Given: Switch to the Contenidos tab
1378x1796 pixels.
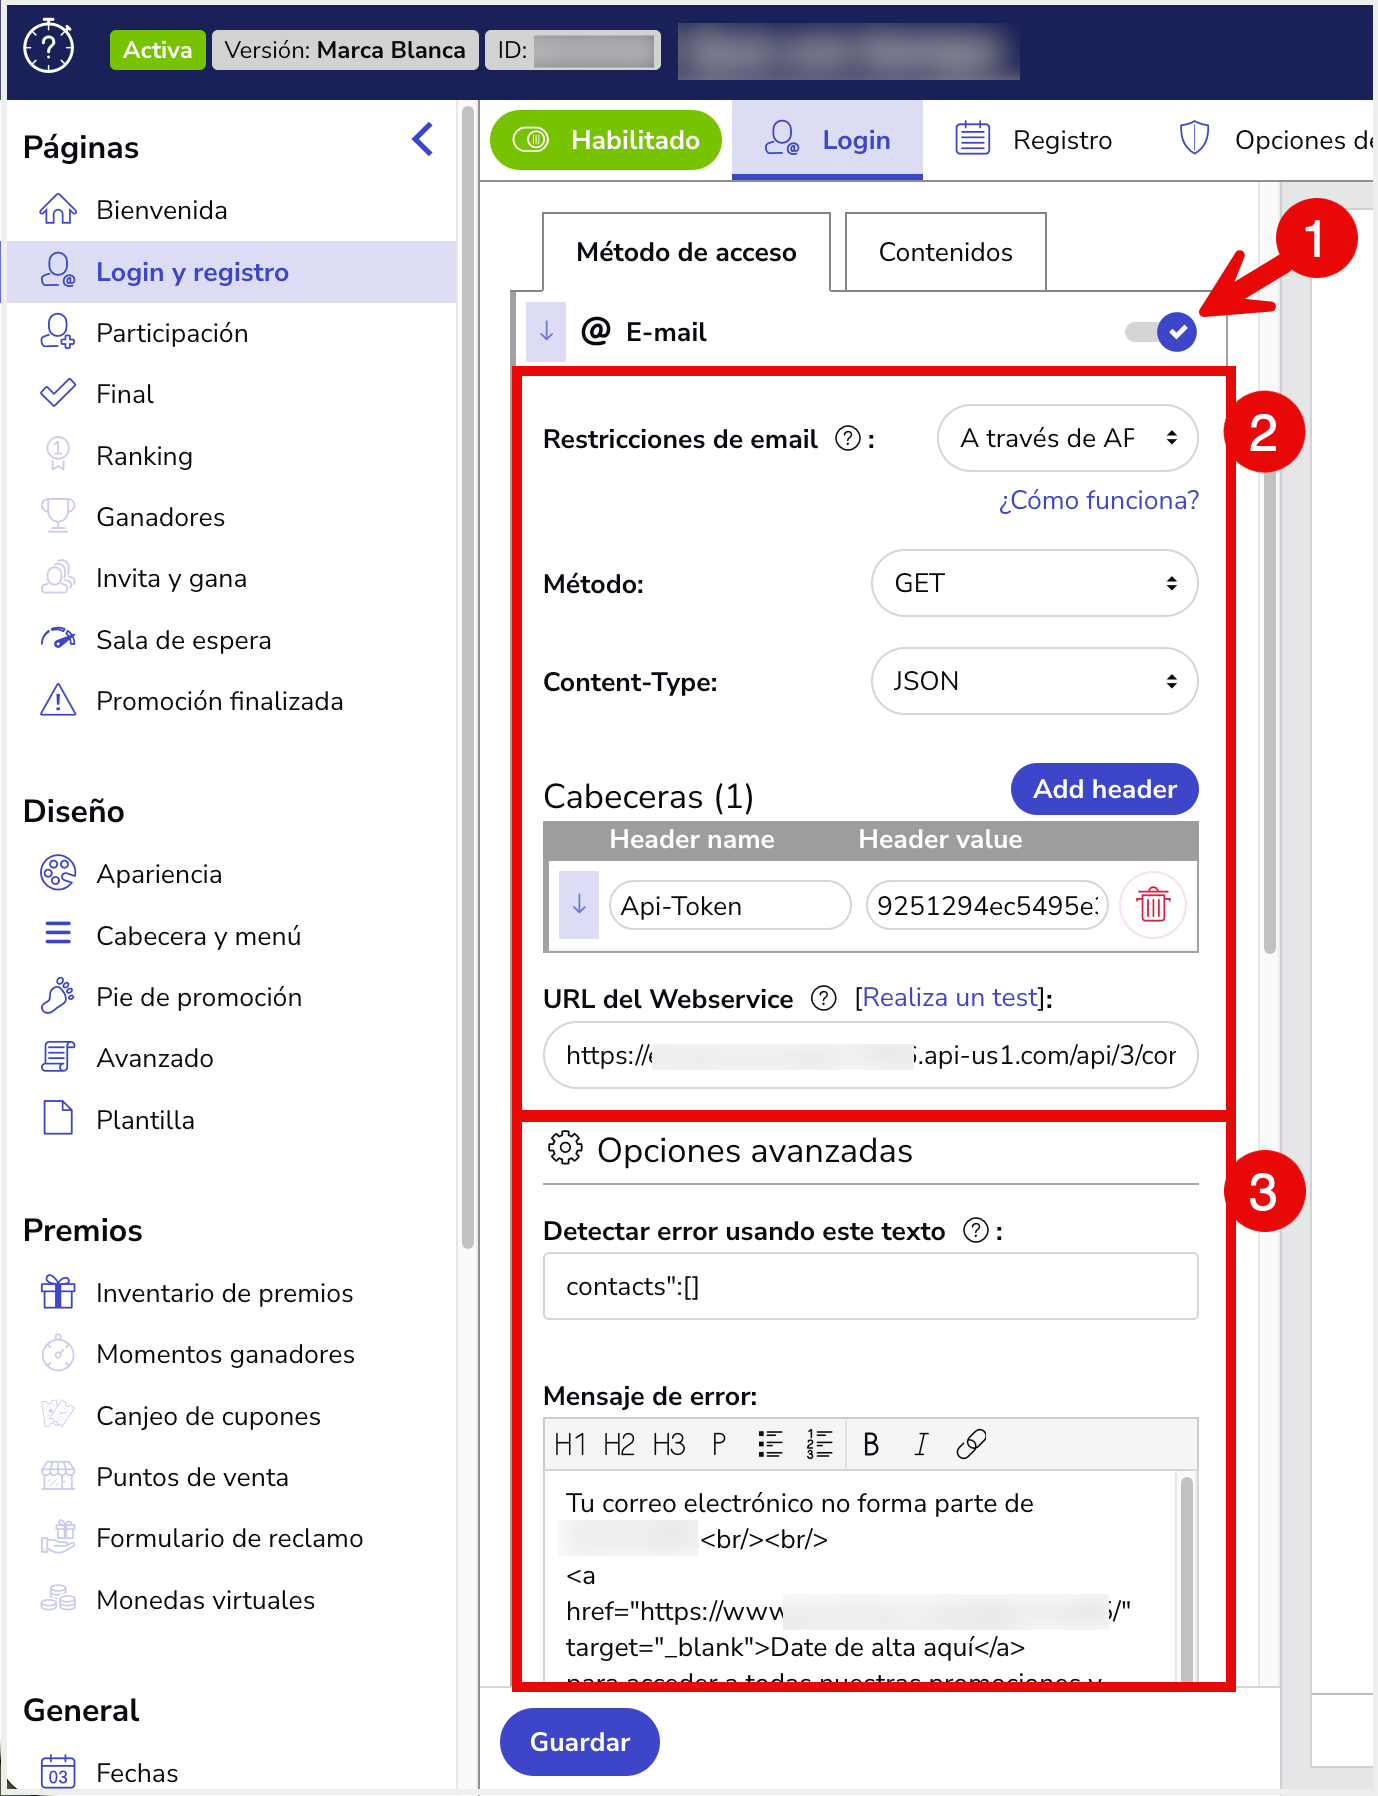Looking at the screenshot, I should pyautogui.click(x=945, y=252).
